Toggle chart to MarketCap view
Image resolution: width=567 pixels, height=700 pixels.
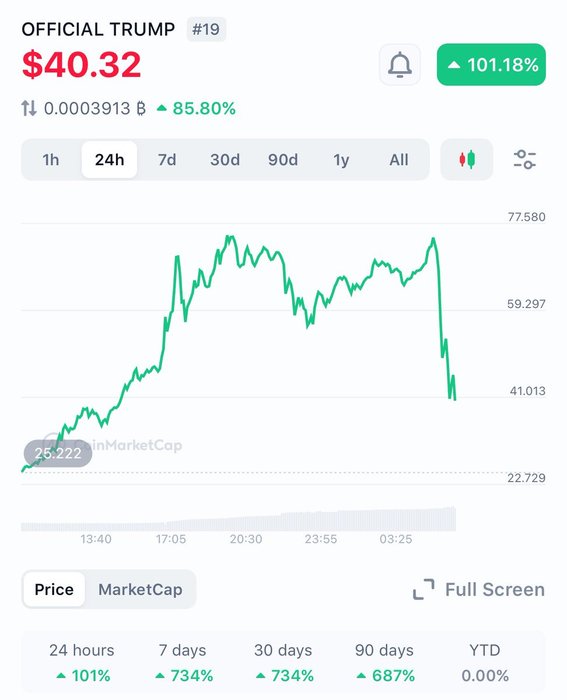[140, 589]
